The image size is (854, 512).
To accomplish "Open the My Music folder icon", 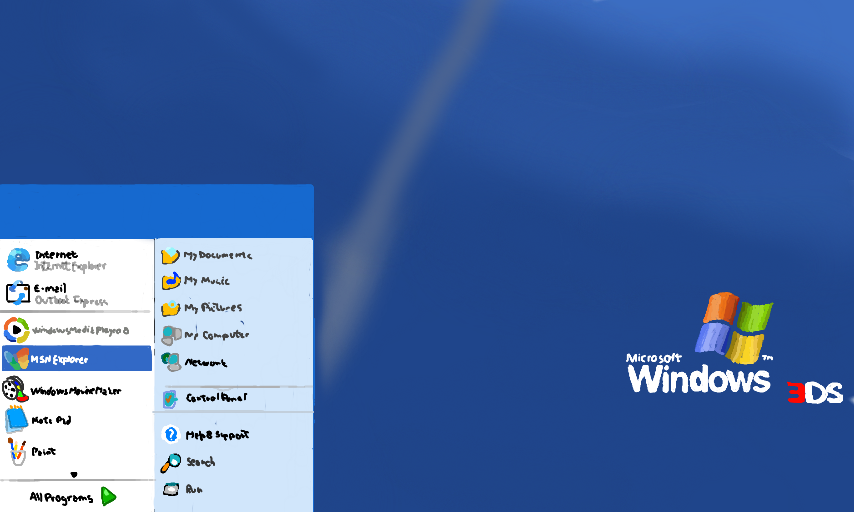I will [x=171, y=281].
